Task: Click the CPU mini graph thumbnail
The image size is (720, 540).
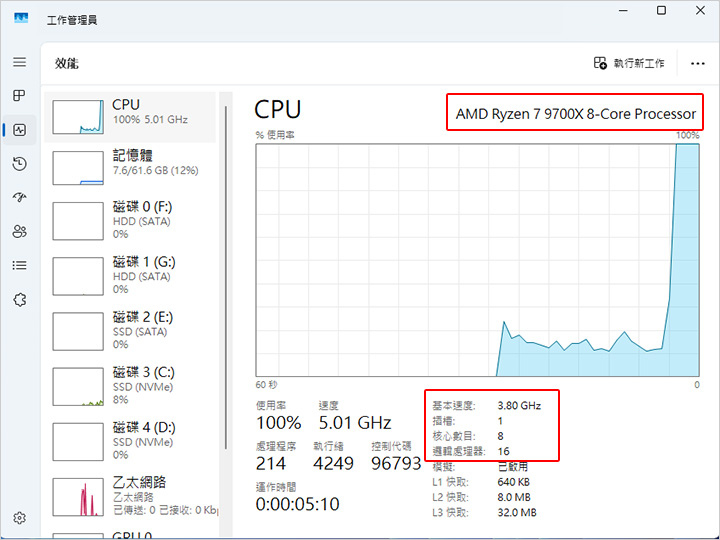Action: point(78,117)
